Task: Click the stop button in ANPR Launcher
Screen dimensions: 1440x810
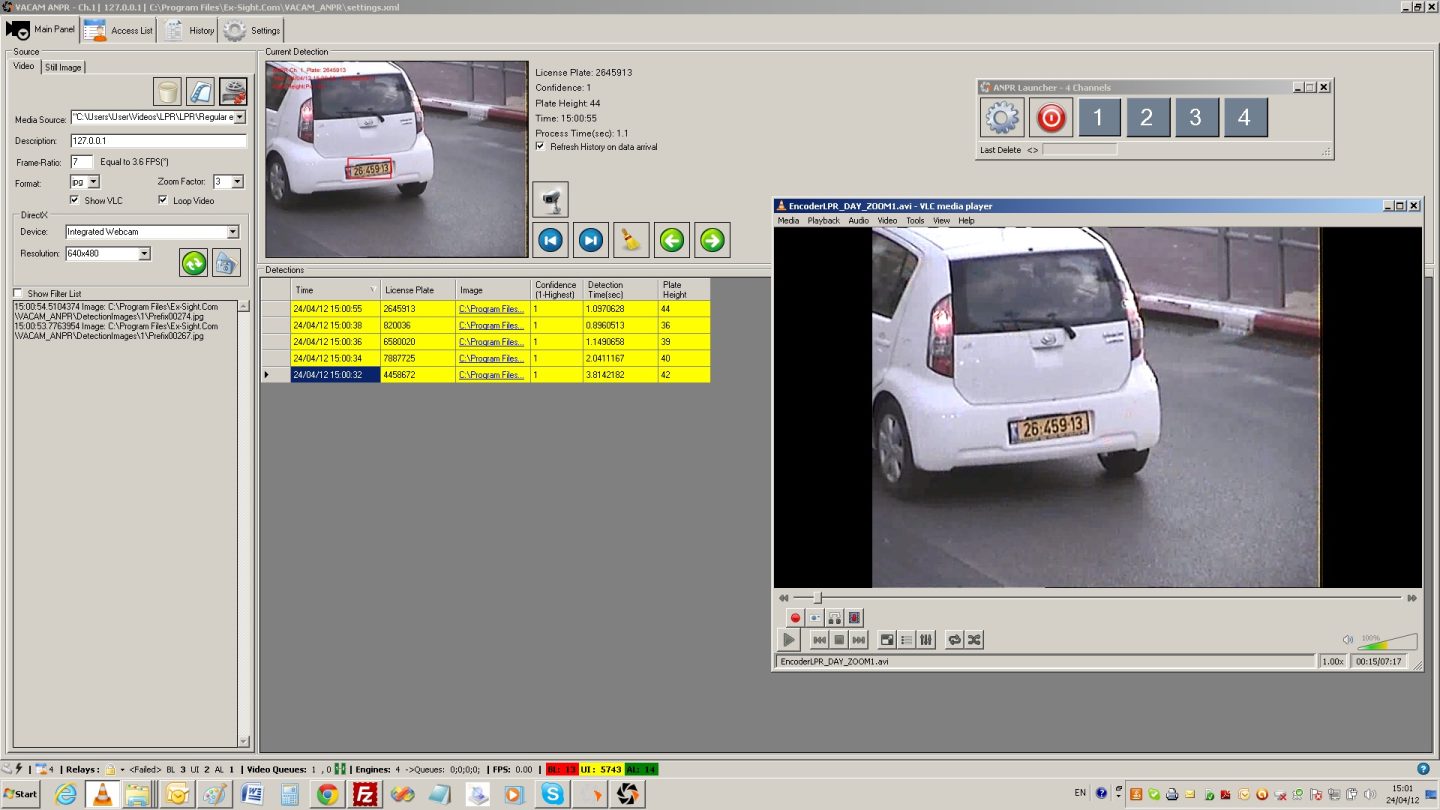Action: (x=1050, y=117)
